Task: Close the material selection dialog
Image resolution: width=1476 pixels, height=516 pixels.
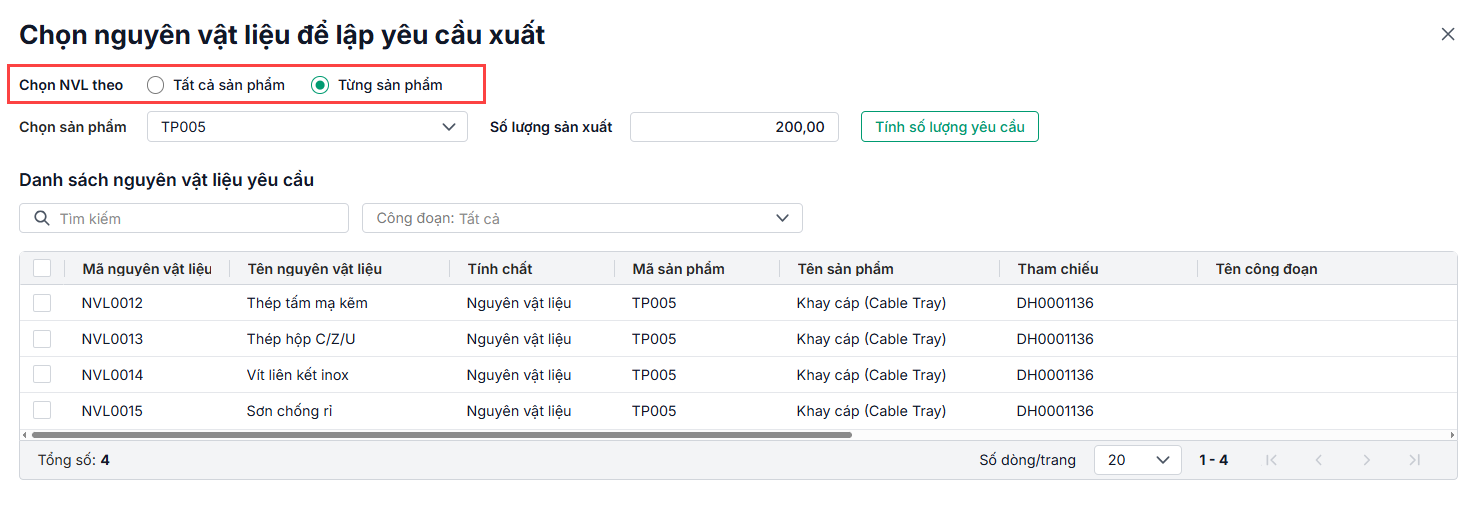Action: pos(1447,34)
